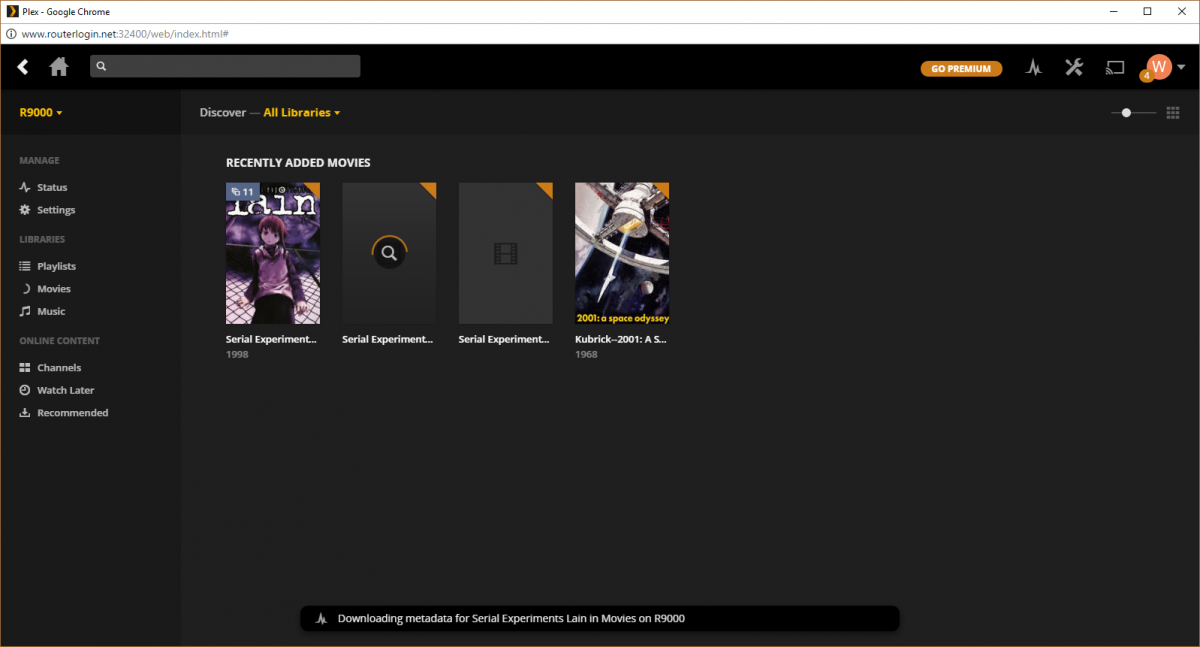Click the Recommended download-tray icon

25,413
